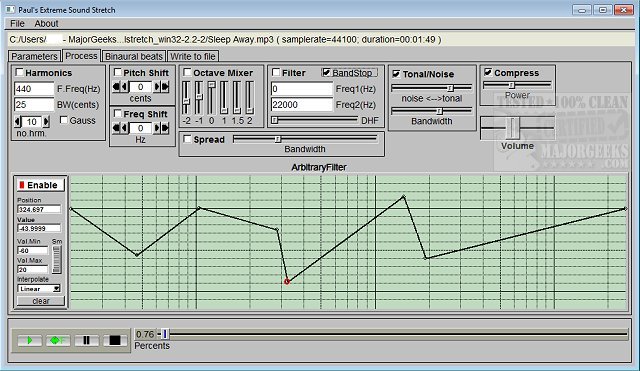Viewport: 640px width, 371px height.
Task: Click the Volume slider handle
Action: coord(513,128)
